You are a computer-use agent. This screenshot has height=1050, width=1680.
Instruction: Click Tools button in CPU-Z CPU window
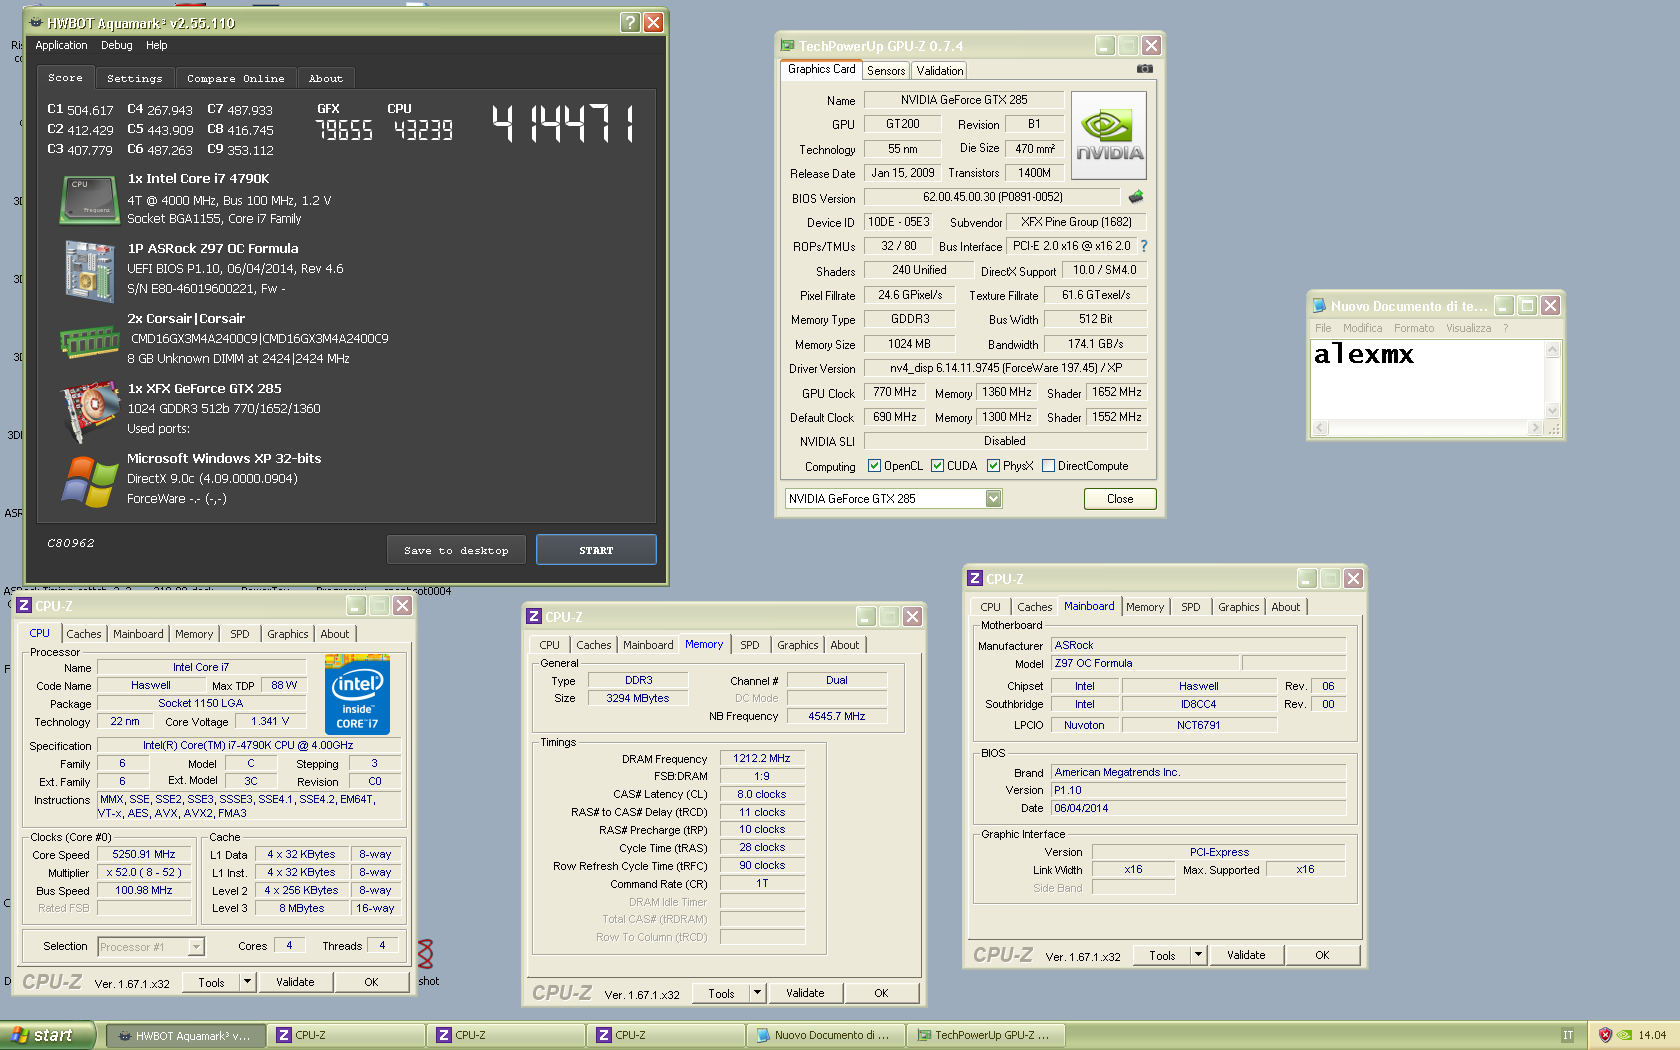[212, 982]
